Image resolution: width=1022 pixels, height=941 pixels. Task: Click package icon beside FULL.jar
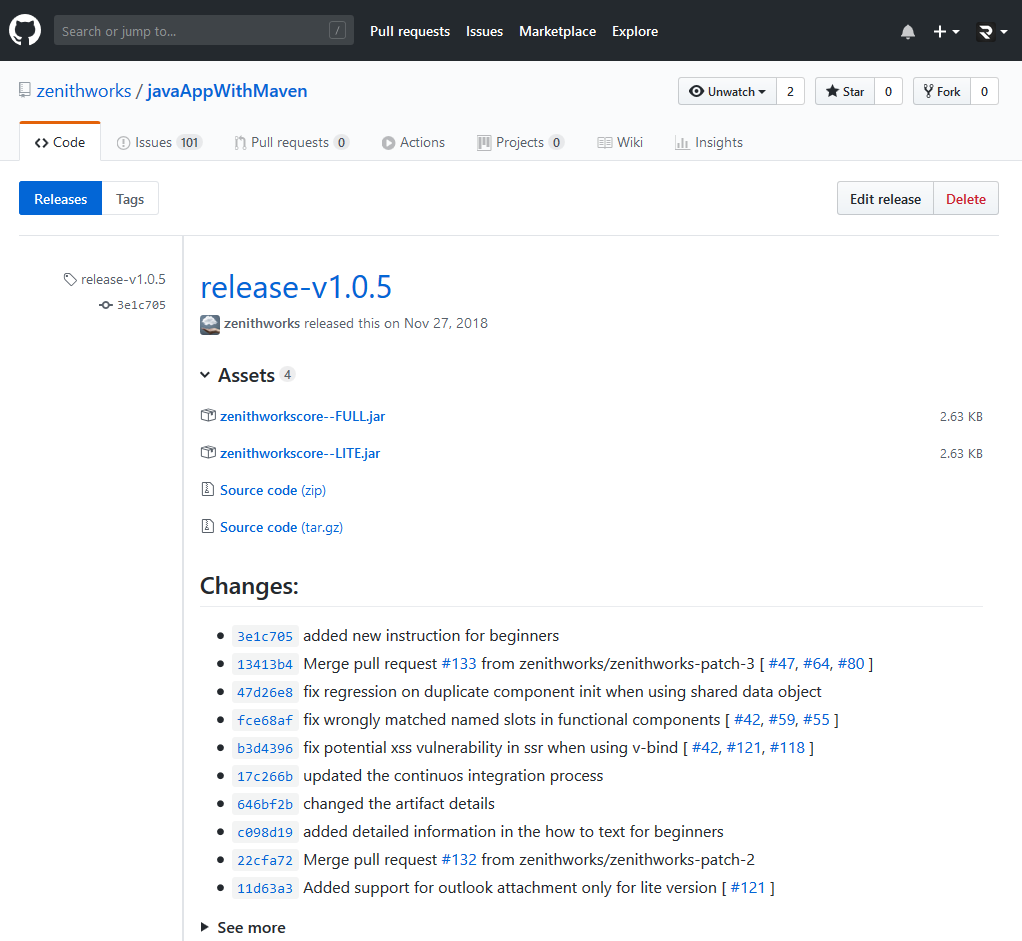click(x=208, y=415)
